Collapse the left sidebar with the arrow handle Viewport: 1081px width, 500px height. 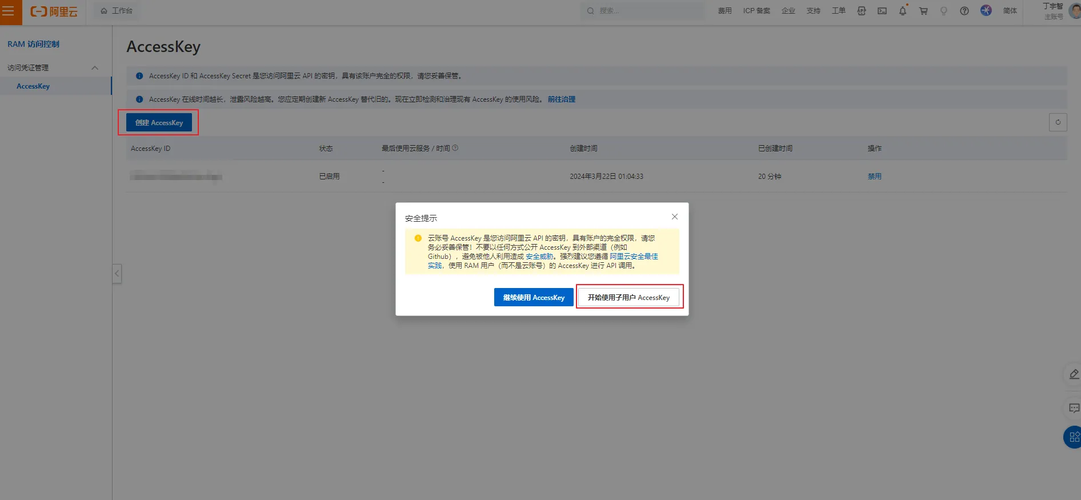pyautogui.click(x=117, y=274)
